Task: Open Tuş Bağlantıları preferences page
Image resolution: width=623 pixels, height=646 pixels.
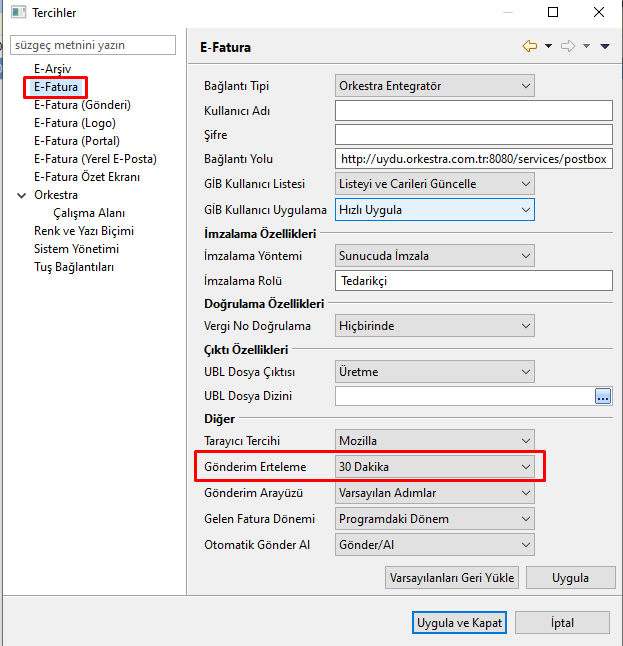Action: (x=74, y=267)
